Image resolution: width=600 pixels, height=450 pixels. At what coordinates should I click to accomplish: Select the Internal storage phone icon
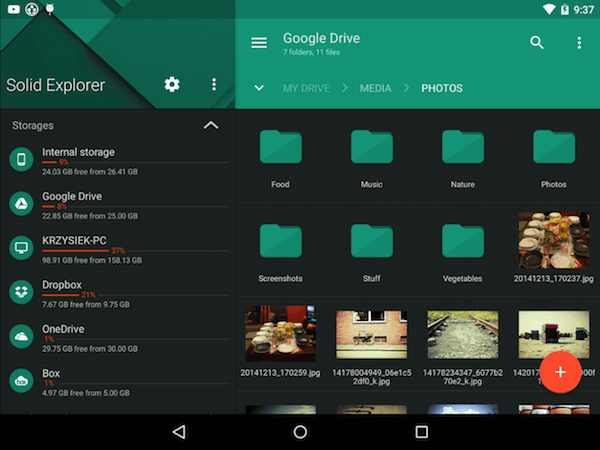tap(21, 159)
